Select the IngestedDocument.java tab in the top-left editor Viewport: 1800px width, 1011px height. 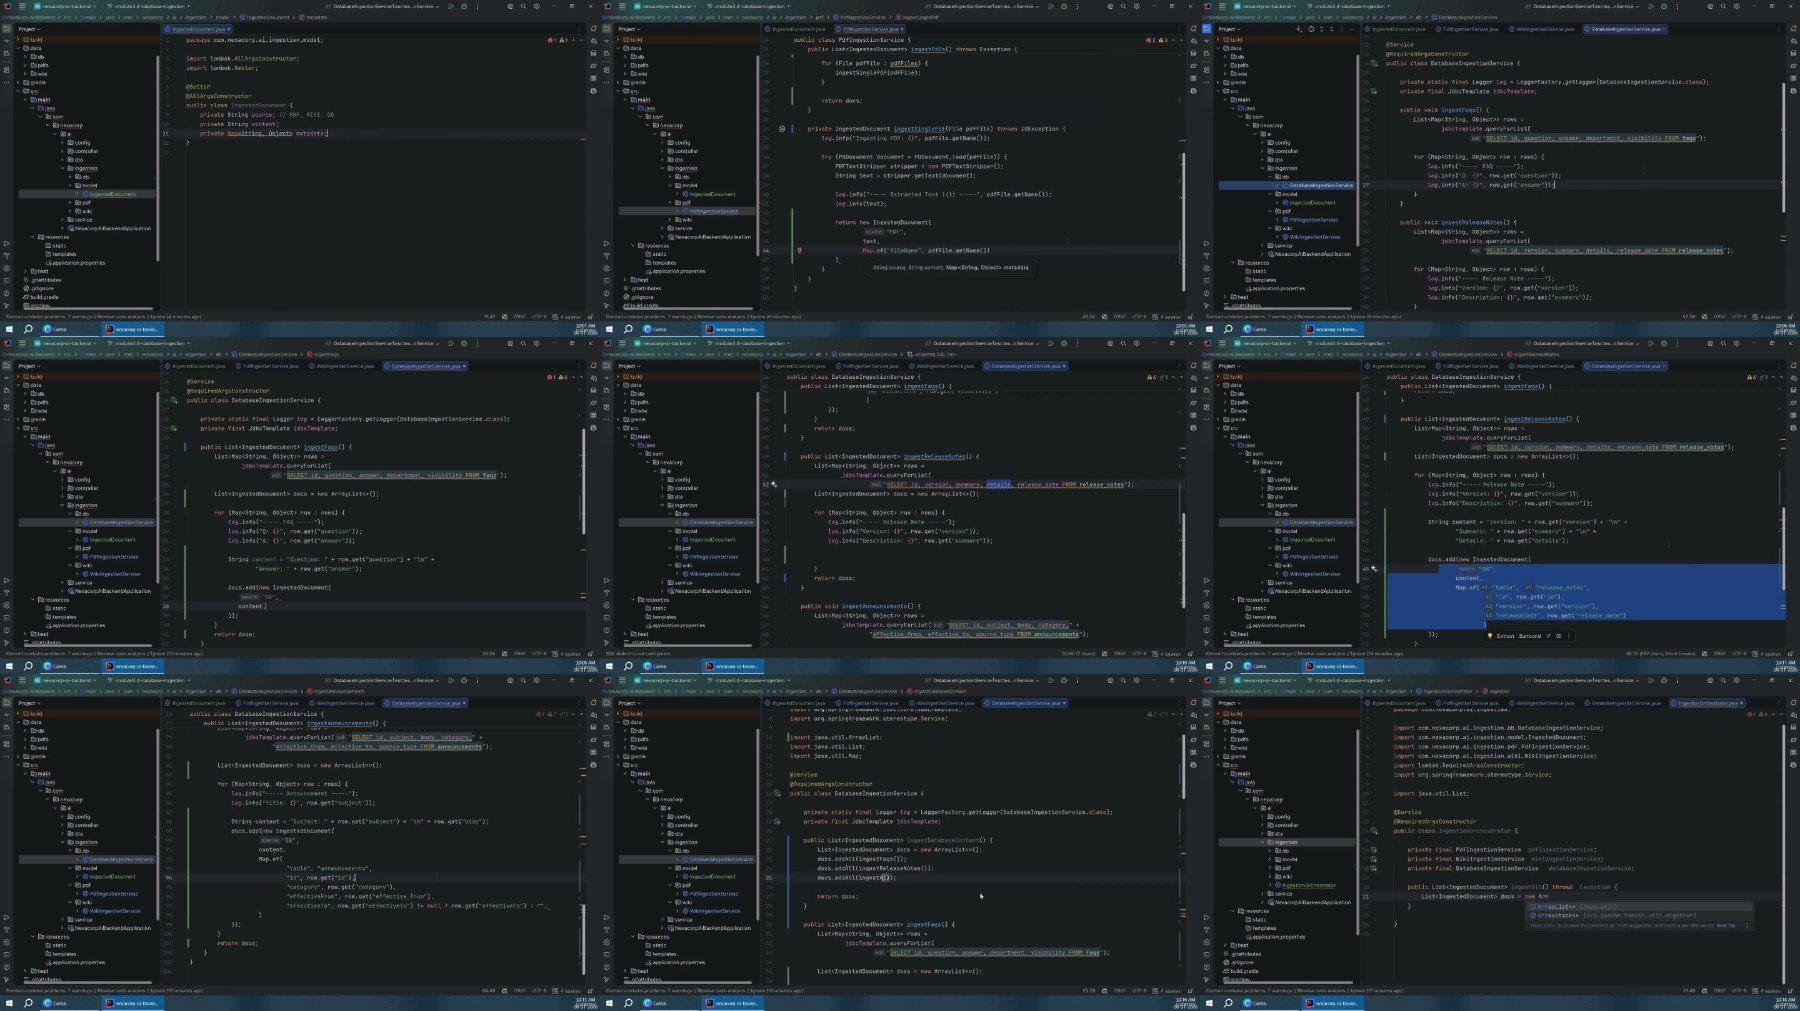click(x=198, y=29)
